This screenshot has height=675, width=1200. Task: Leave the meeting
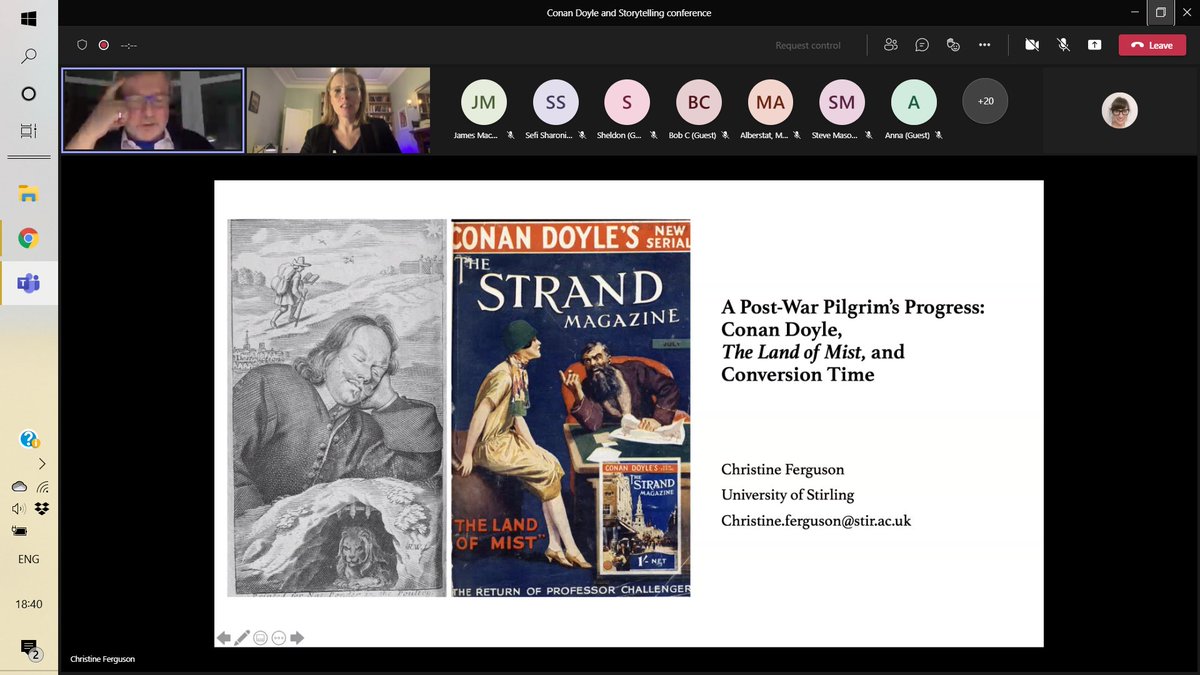(1152, 45)
